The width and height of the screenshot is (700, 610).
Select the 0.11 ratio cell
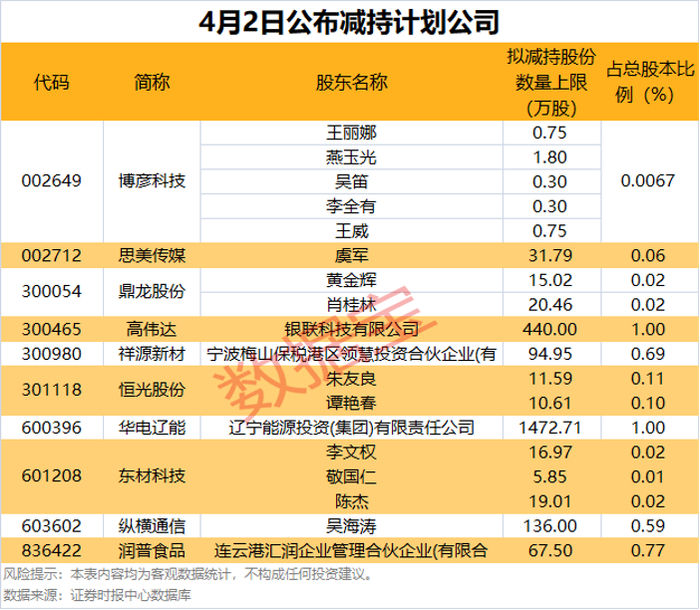[x=648, y=379]
